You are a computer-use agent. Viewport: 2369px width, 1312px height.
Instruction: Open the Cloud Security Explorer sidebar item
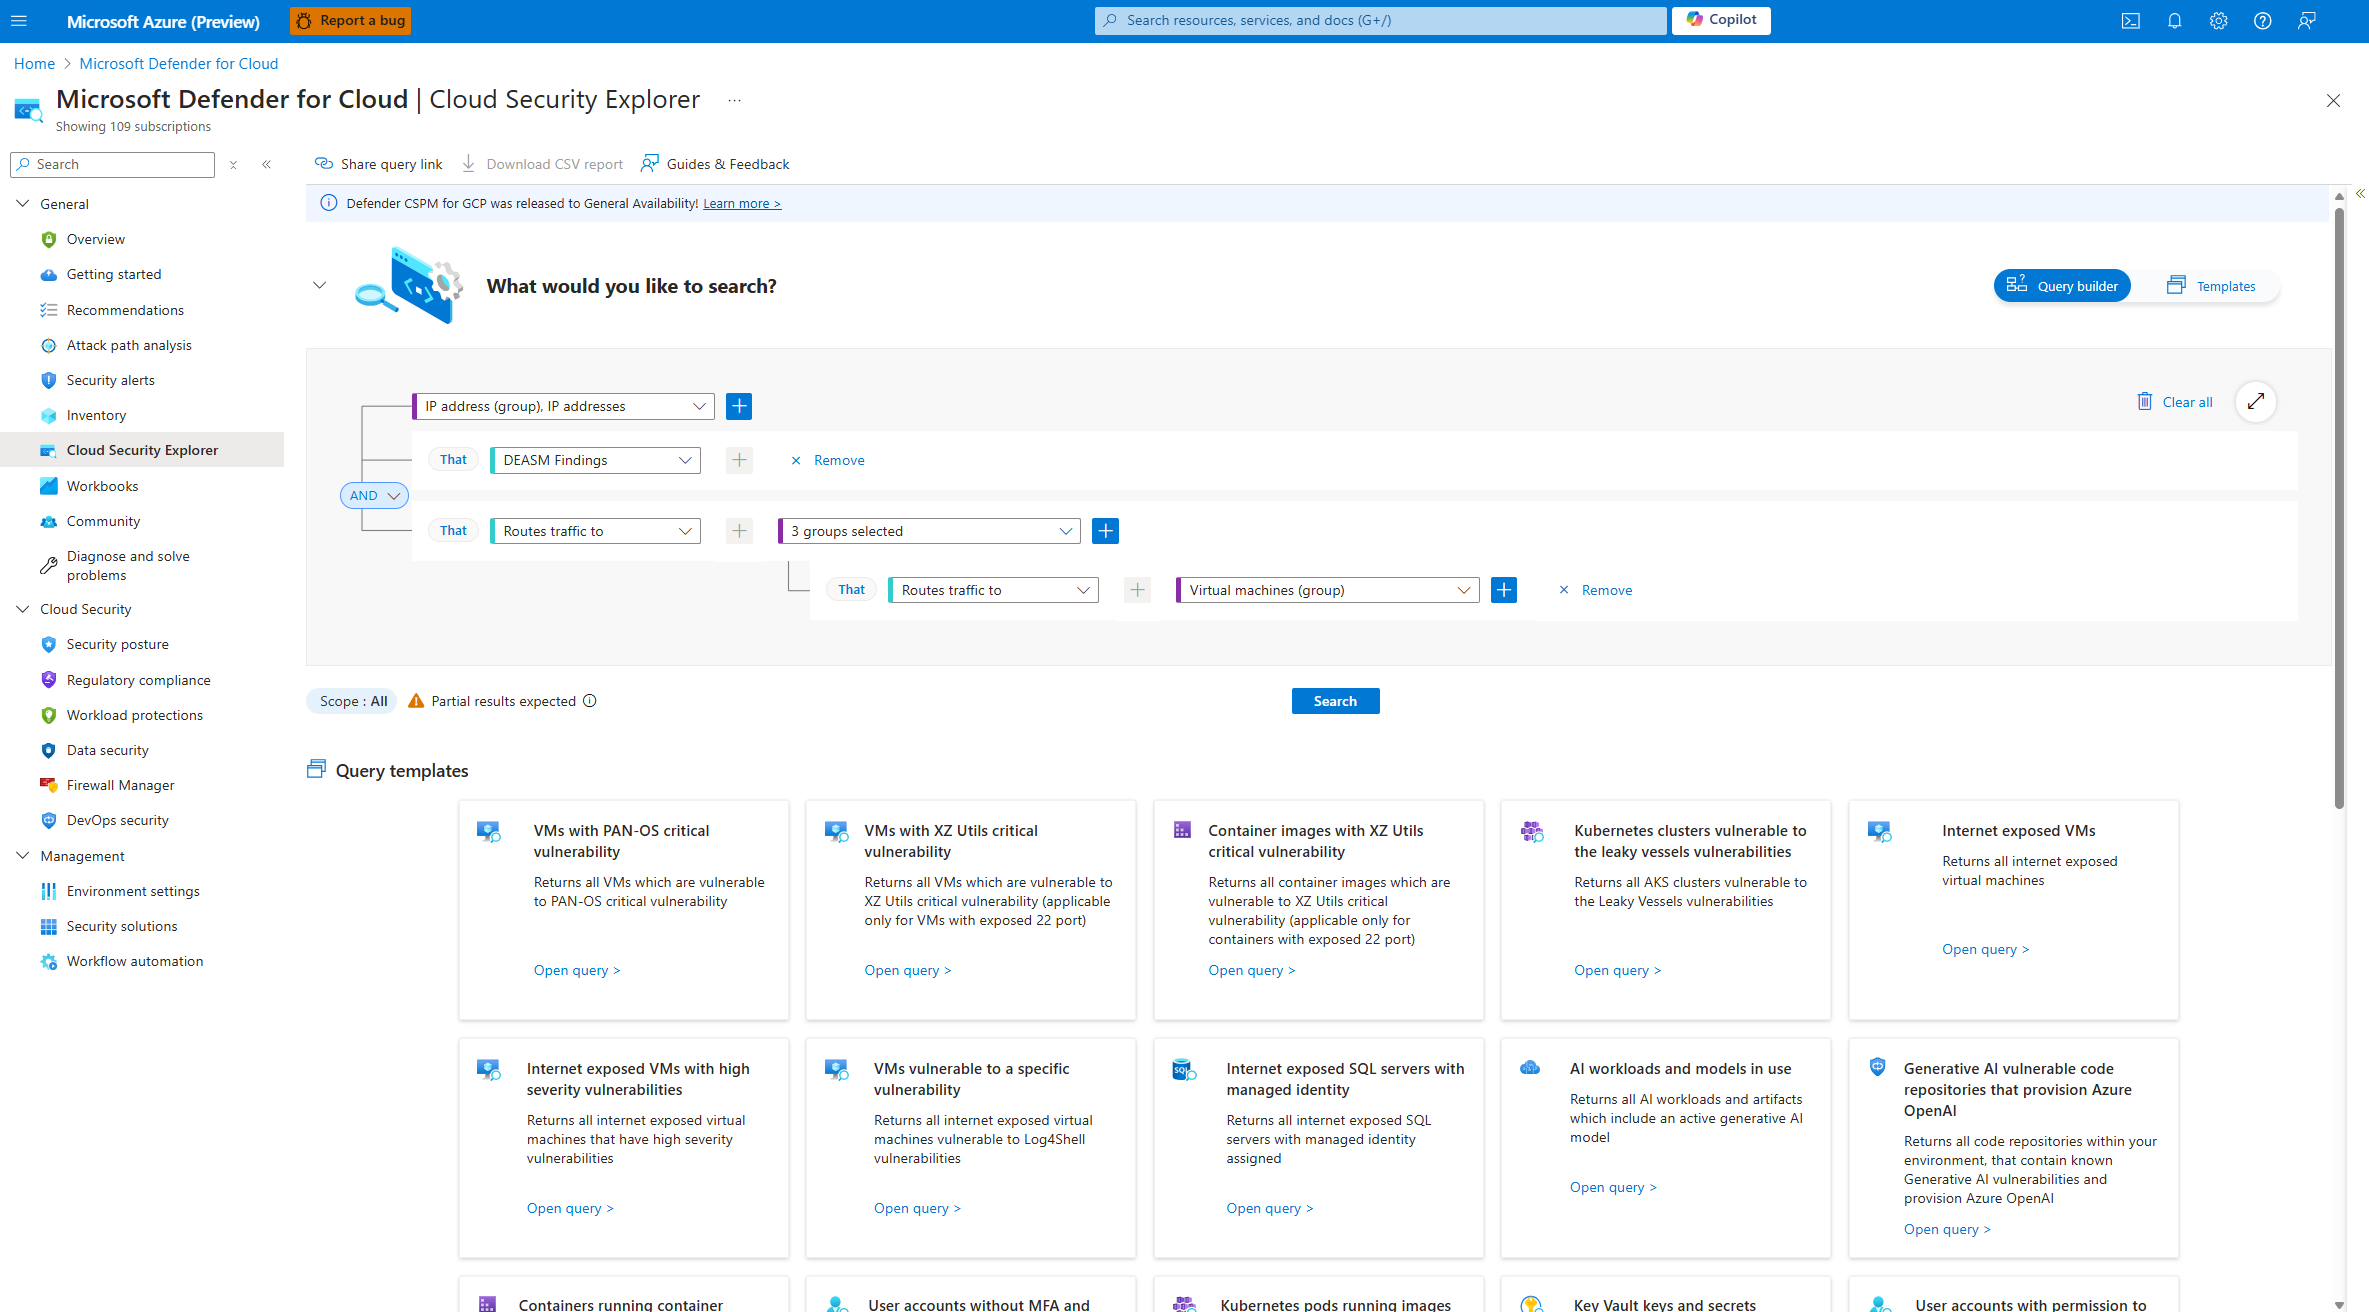point(141,449)
